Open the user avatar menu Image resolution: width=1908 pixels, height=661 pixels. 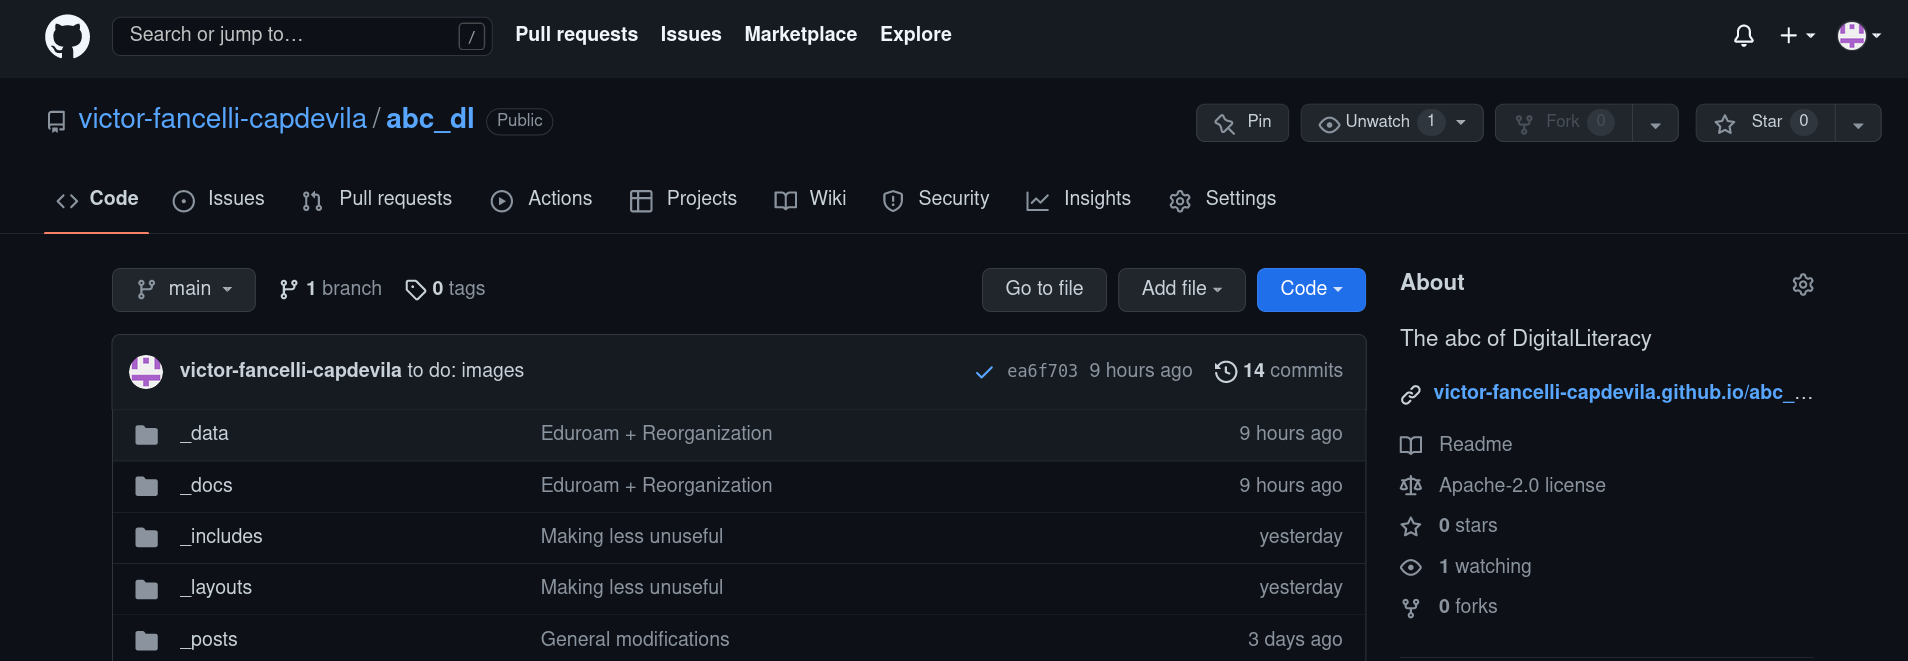1859,36
